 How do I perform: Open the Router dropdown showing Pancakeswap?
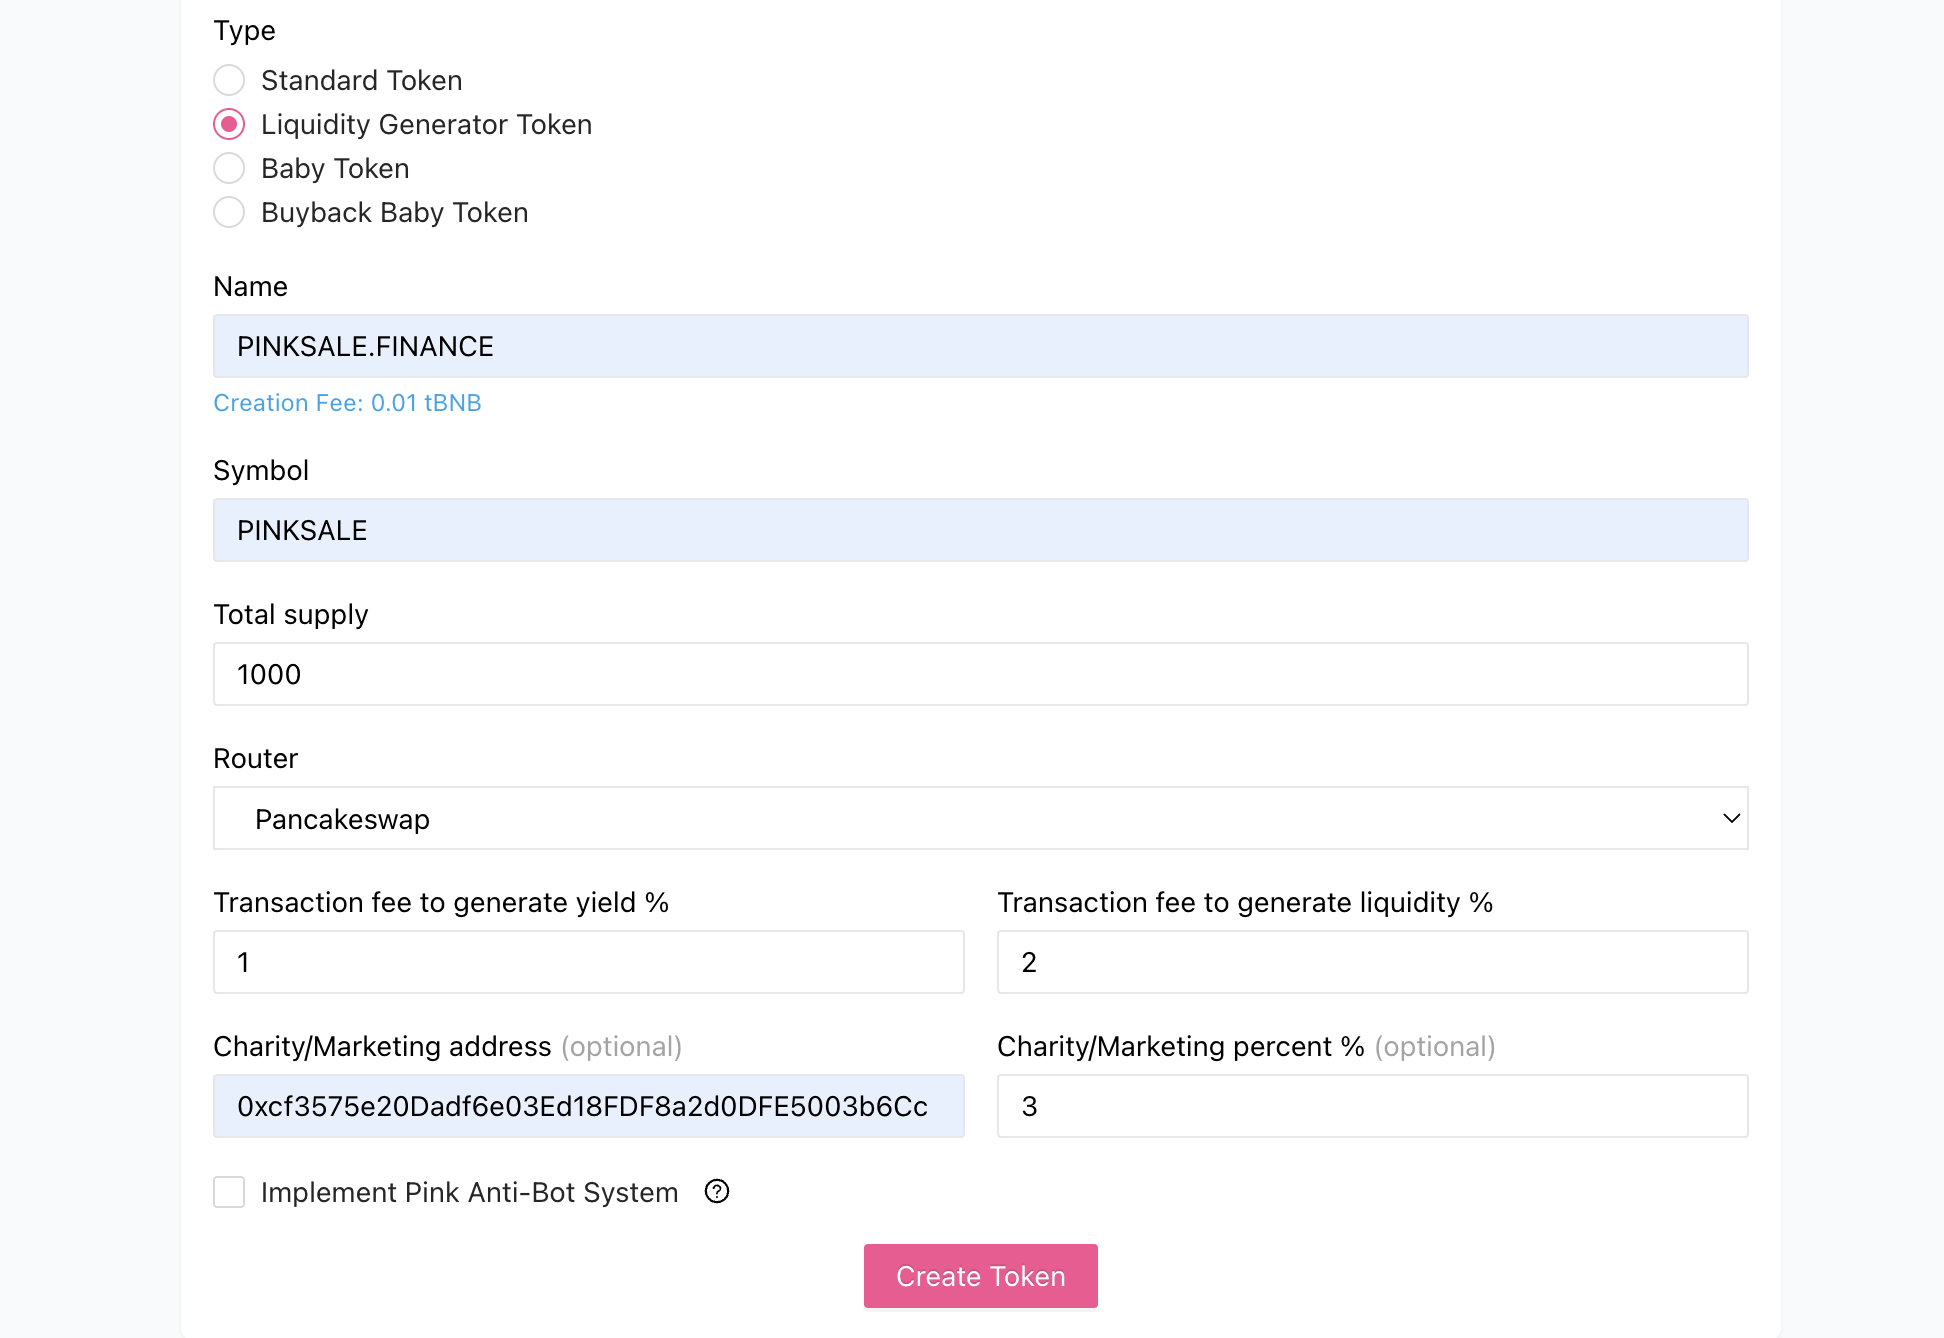tap(980, 818)
